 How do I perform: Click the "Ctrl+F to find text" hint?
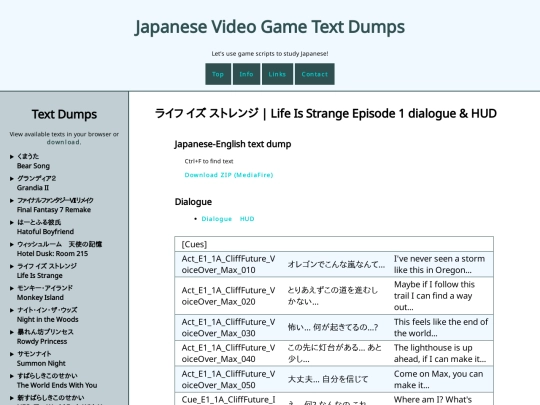coord(209,161)
